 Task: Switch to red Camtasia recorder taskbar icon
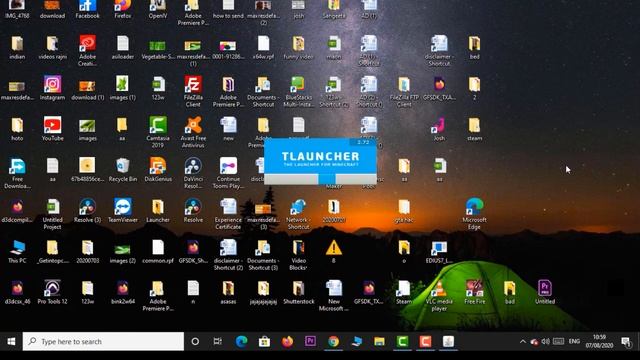(x=425, y=341)
